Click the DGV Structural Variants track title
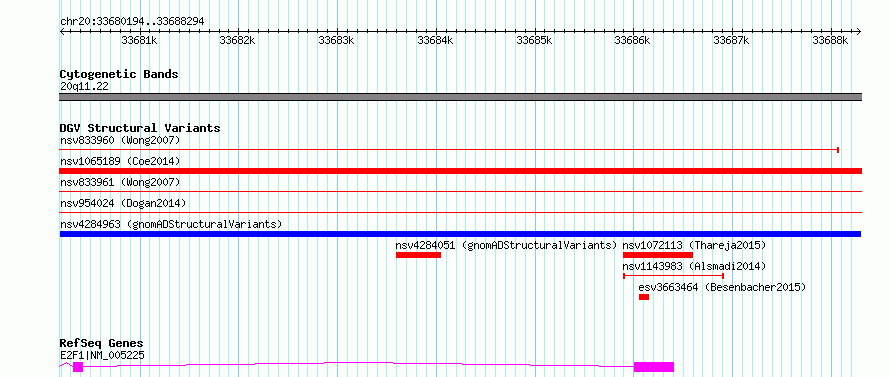The width and height of the screenshot is (890, 377). tap(140, 128)
